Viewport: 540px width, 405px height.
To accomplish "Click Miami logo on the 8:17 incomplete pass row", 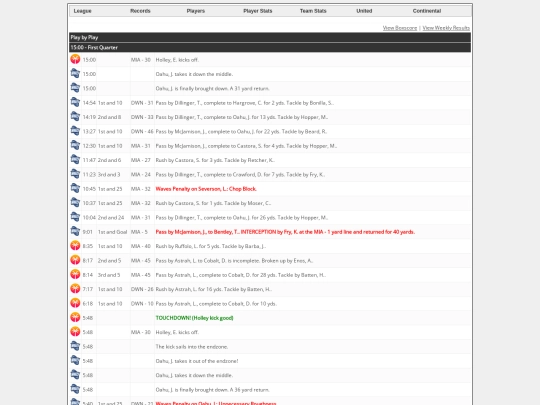I will pyautogui.click(x=75, y=260).
